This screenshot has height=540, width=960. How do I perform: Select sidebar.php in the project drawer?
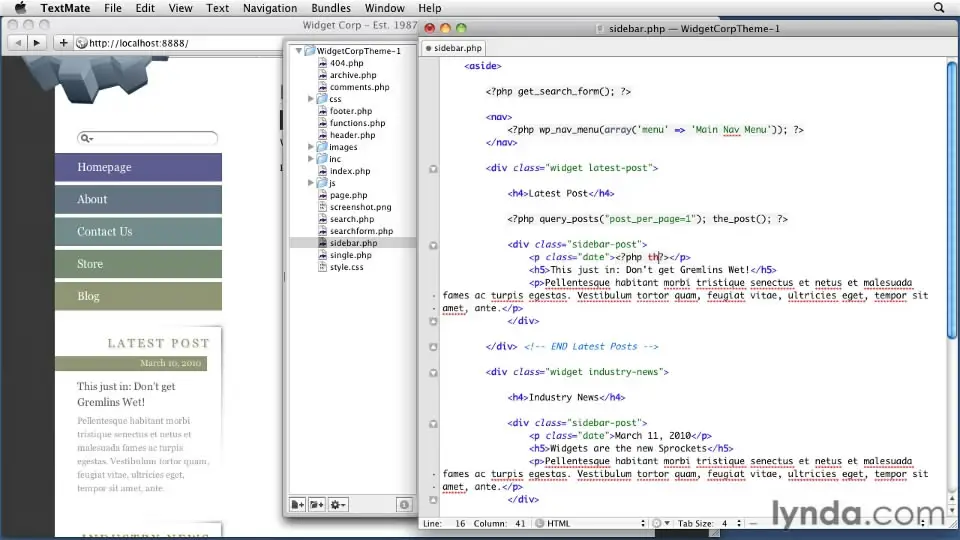353,243
